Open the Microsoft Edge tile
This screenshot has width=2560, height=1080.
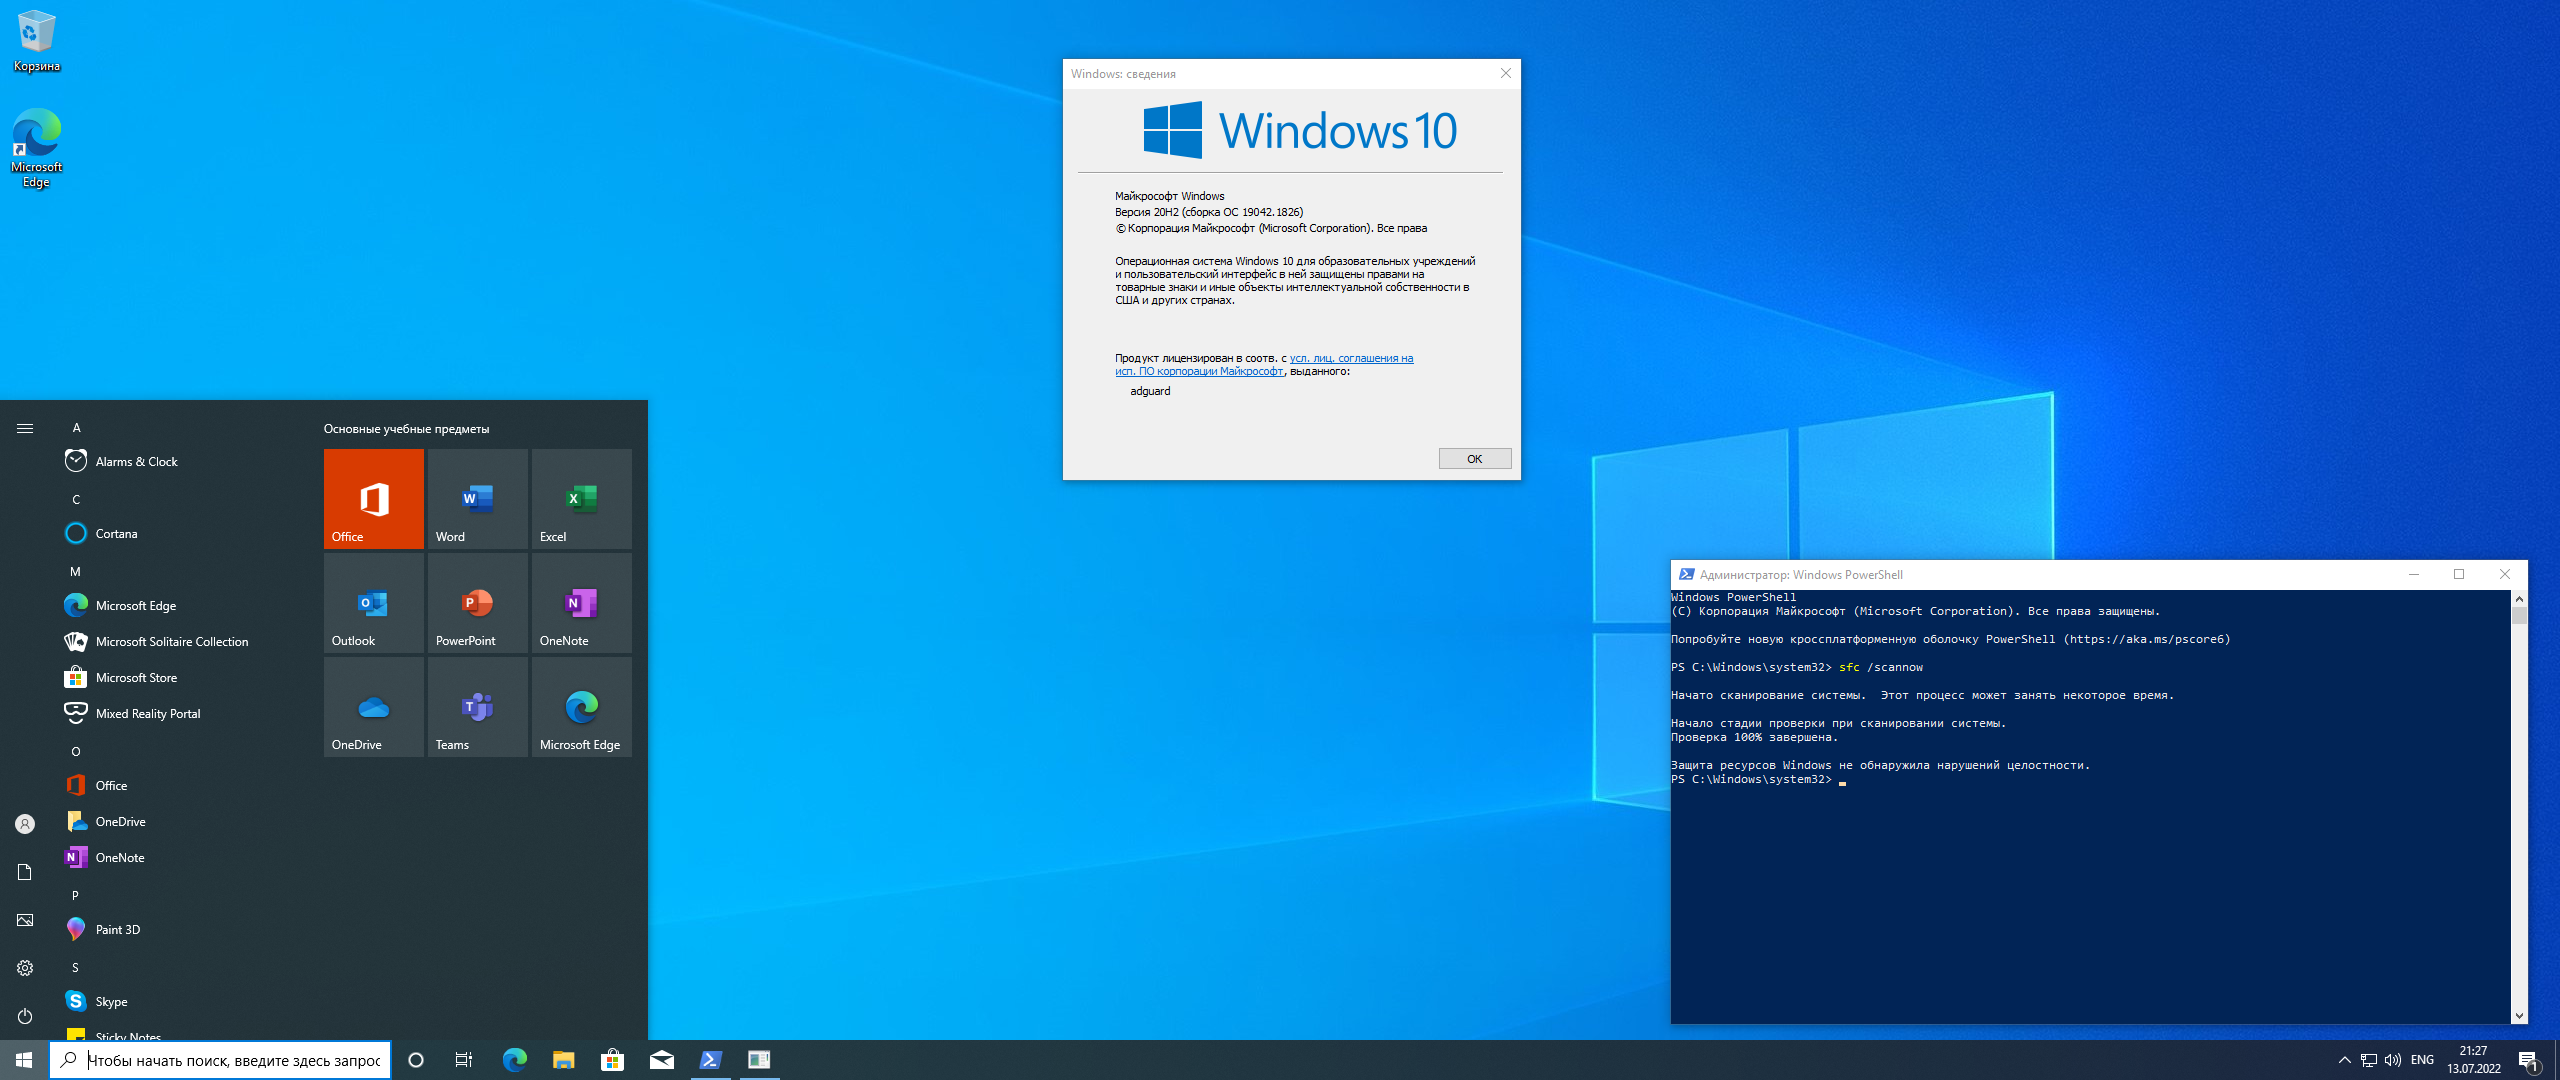581,706
